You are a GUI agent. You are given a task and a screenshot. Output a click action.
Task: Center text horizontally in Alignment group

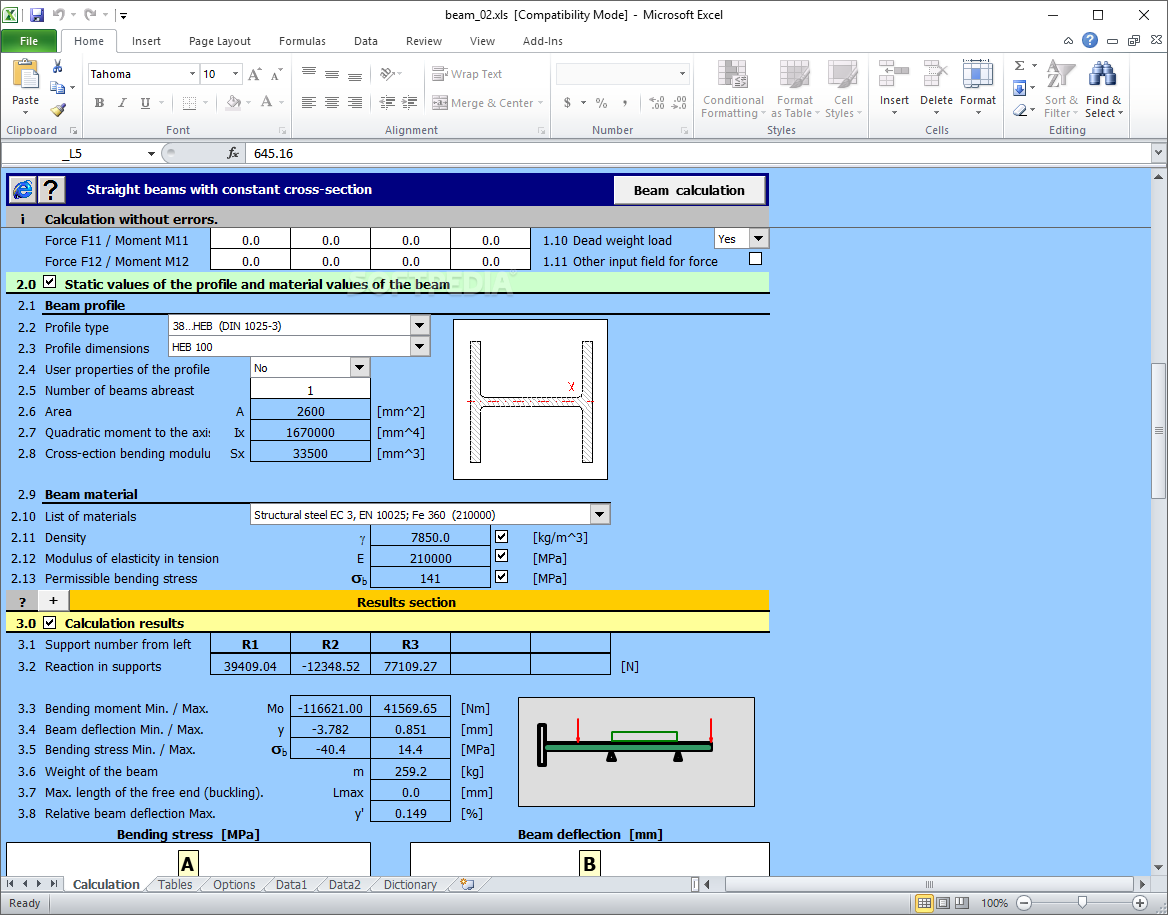332,103
